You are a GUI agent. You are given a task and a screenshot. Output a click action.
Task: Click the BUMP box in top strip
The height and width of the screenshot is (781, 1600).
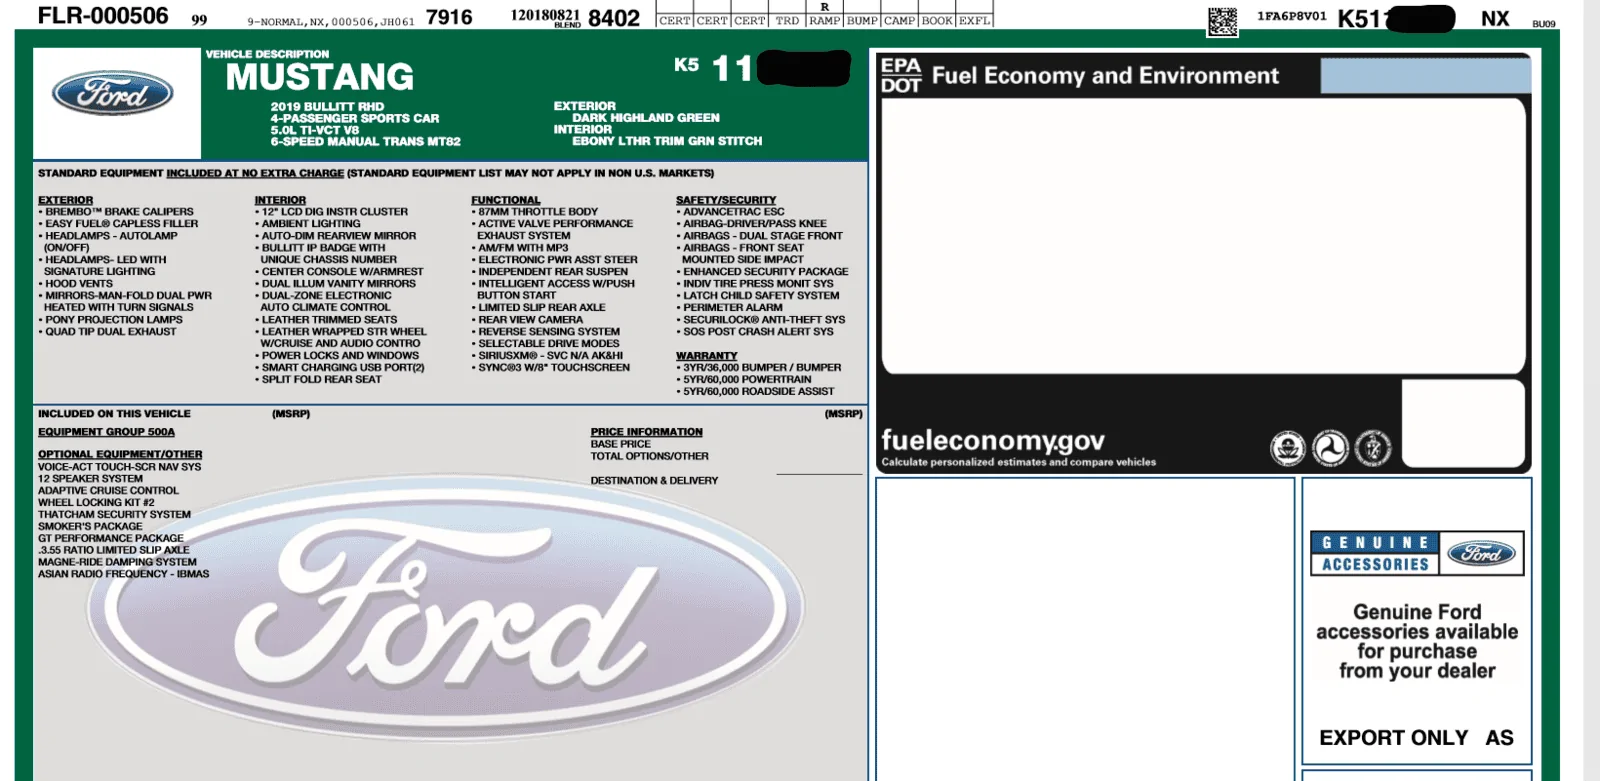pos(862,20)
